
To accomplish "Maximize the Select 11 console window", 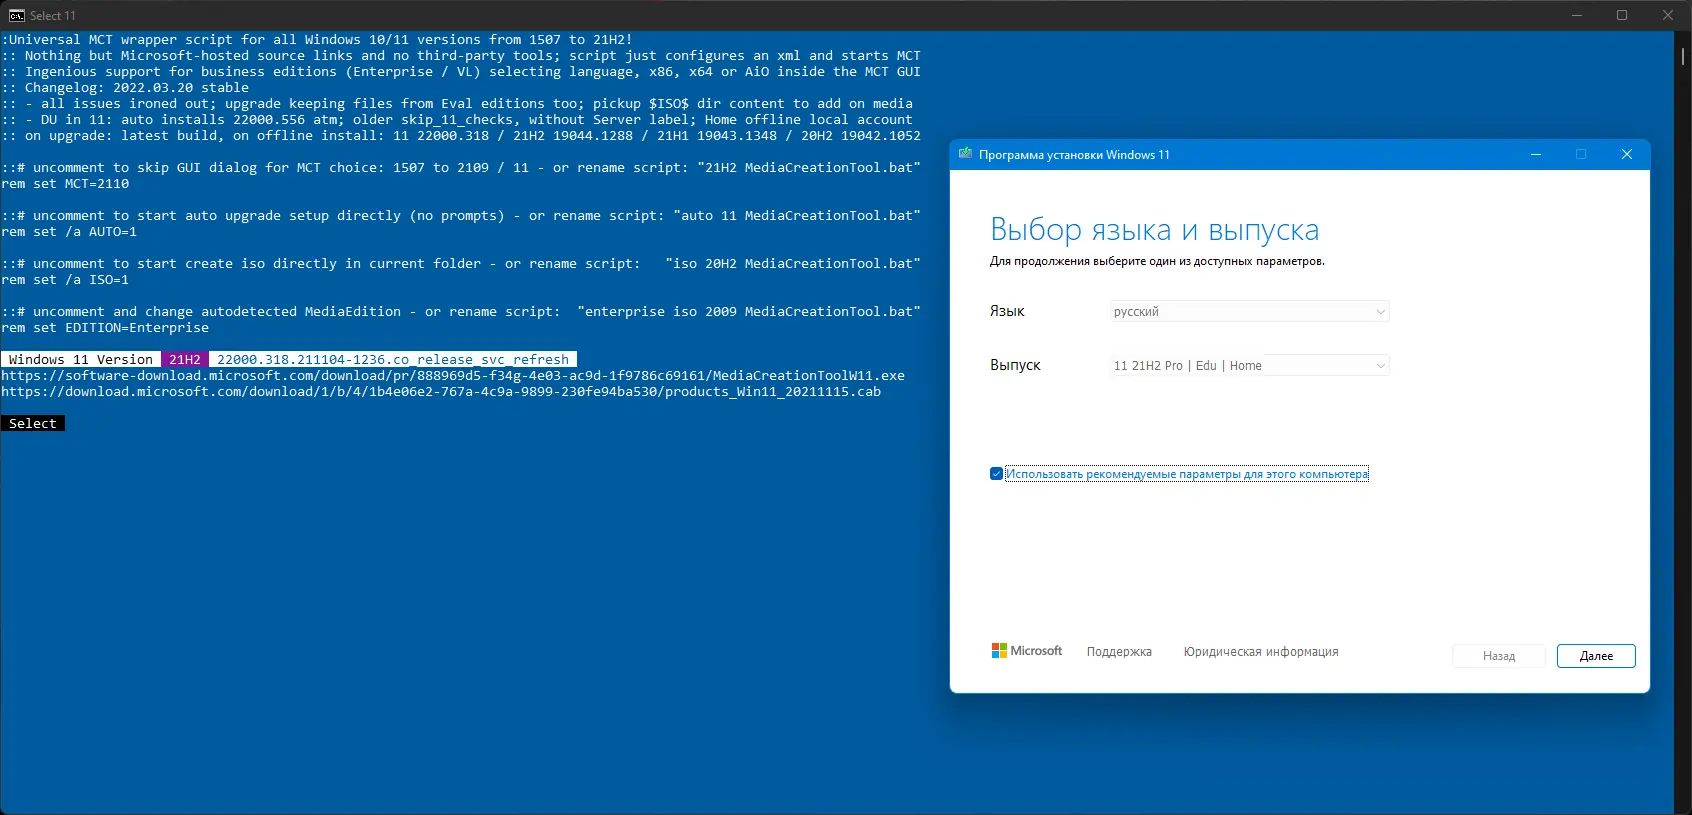I will point(1622,15).
